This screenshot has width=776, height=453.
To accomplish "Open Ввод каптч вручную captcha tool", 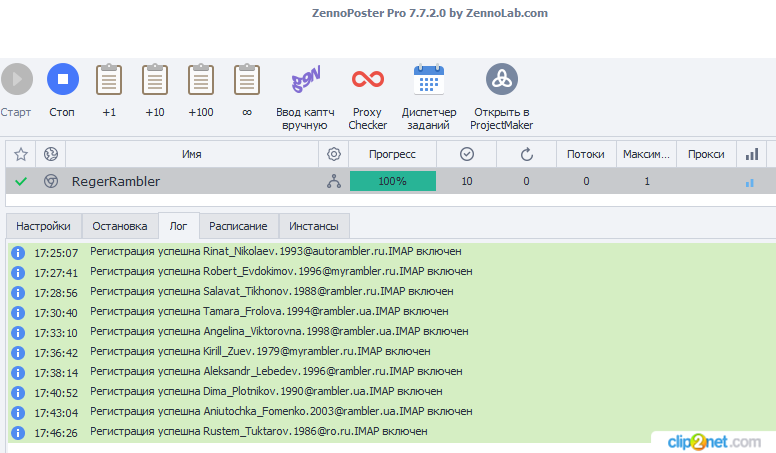I will point(305,79).
